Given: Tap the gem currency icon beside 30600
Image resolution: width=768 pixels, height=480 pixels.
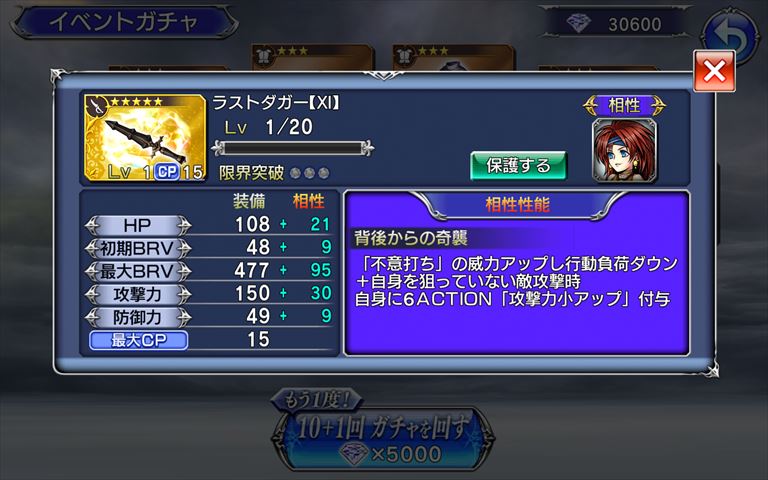Looking at the screenshot, I should pyautogui.click(x=578, y=23).
